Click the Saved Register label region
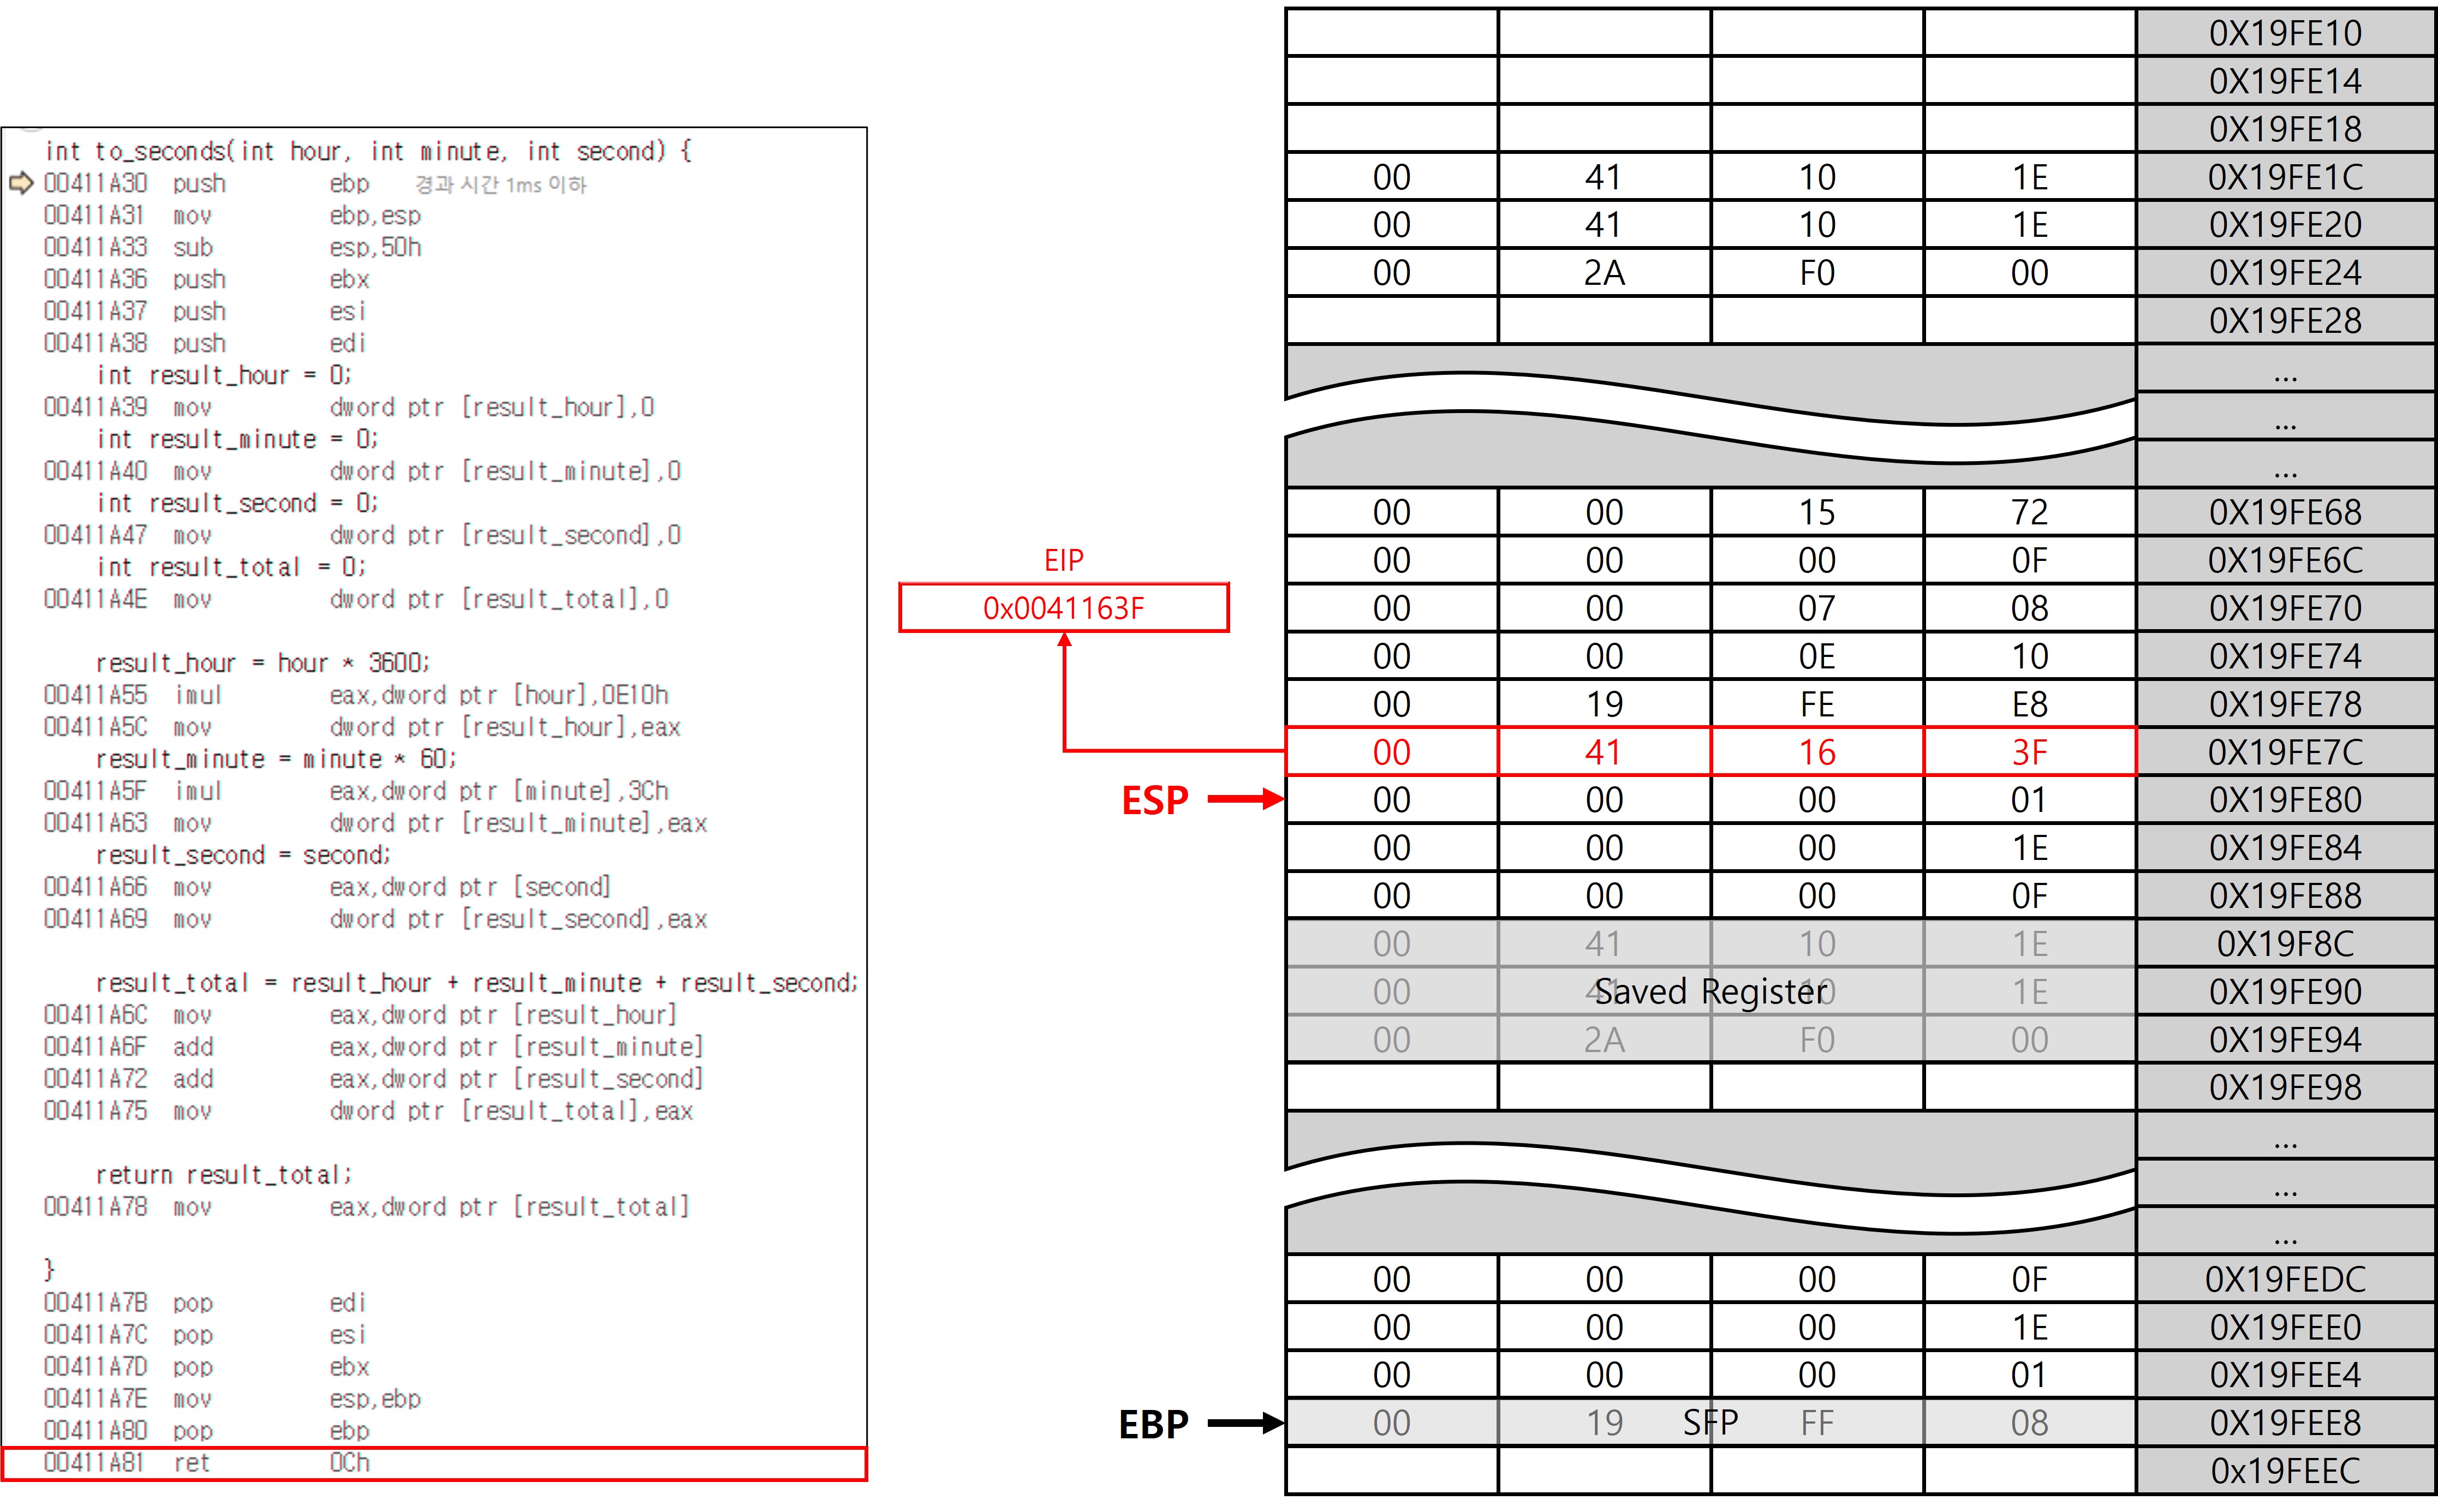The width and height of the screenshot is (2438, 1512). click(x=1710, y=992)
